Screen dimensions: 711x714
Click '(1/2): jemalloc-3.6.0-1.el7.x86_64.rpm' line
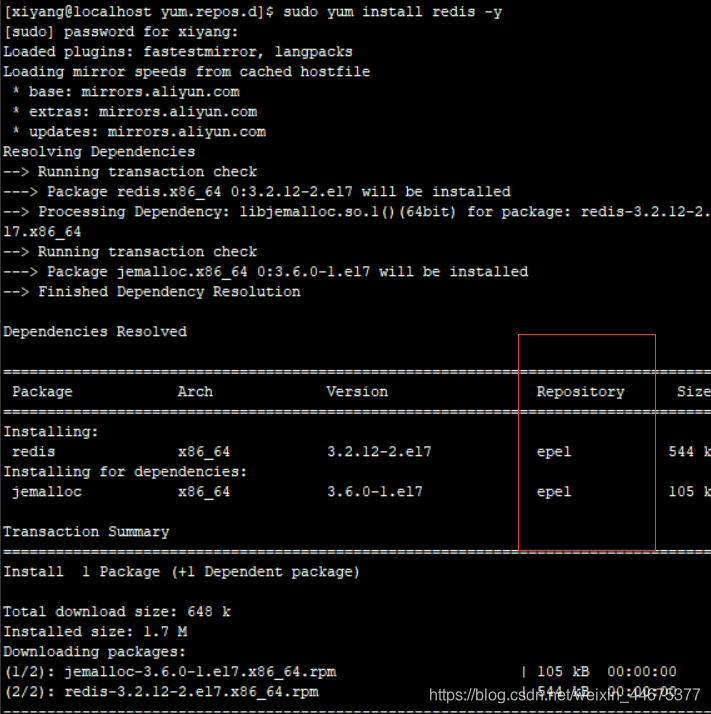[x=171, y=673]
